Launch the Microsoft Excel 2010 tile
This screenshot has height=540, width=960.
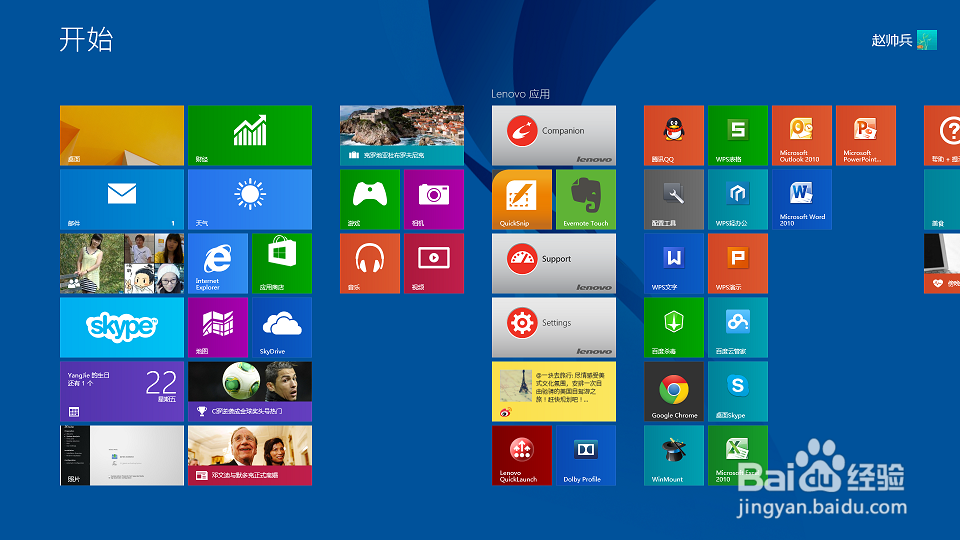coord(738,456)
